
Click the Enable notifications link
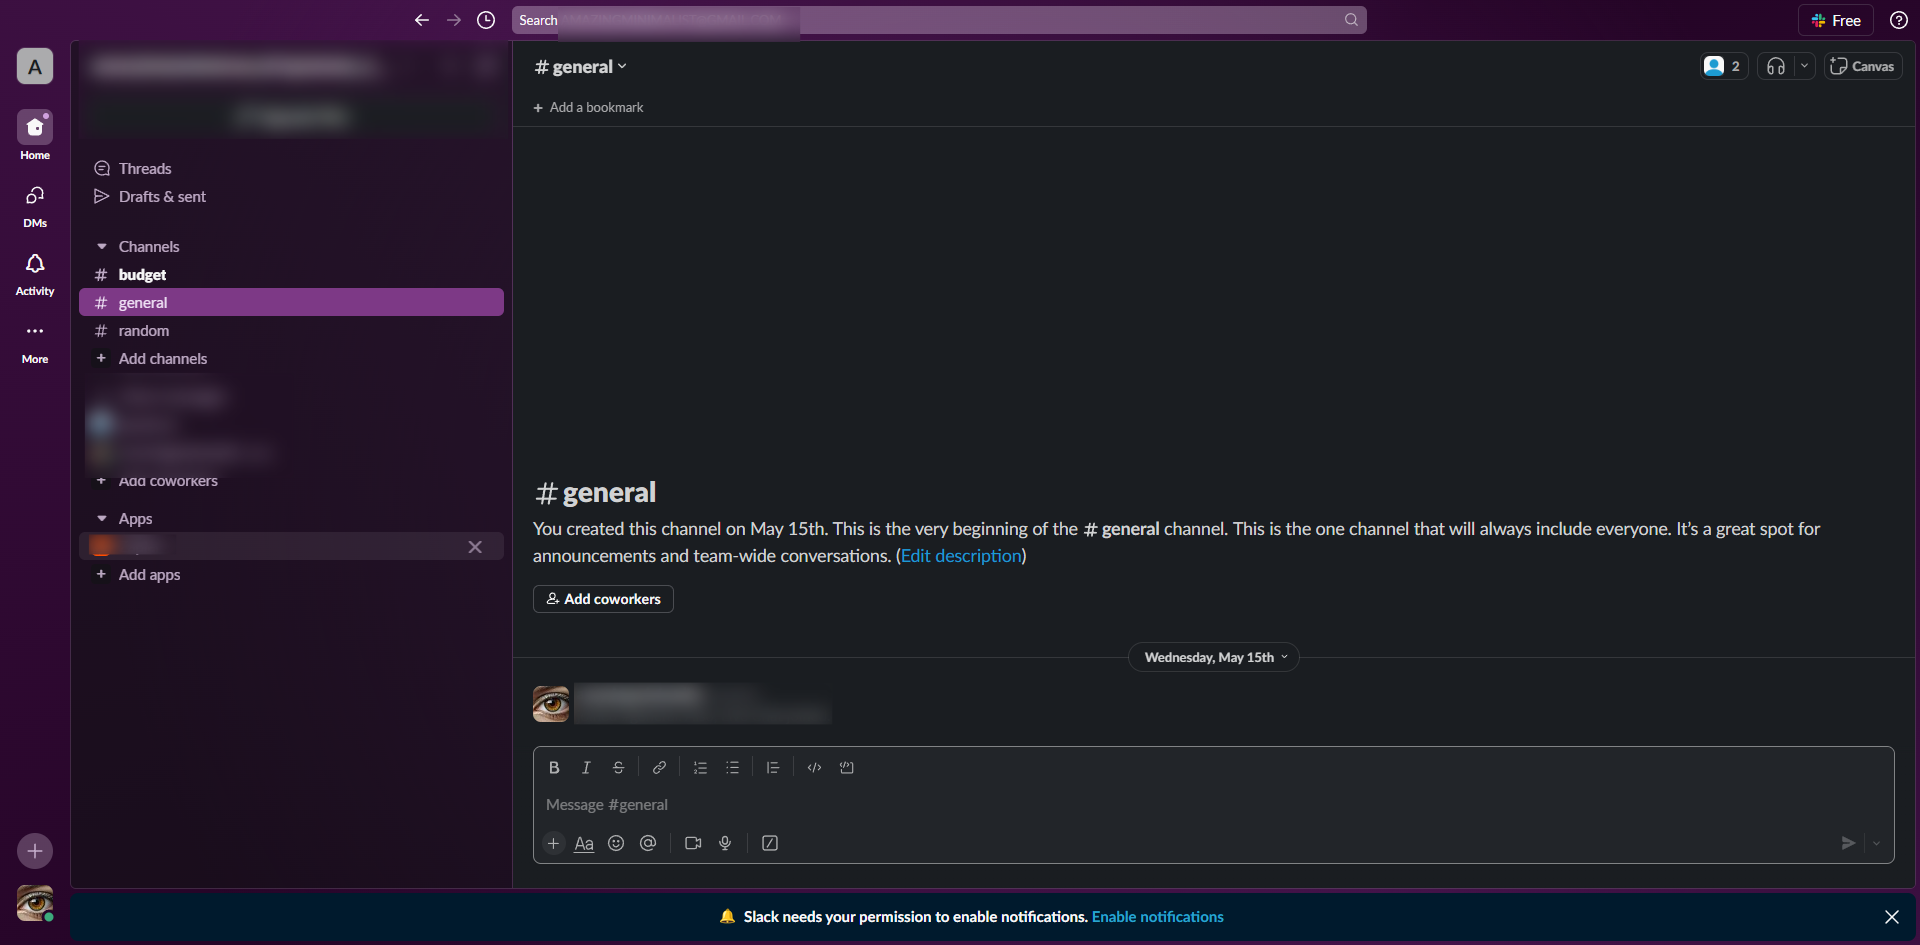tap(1158, 917)
